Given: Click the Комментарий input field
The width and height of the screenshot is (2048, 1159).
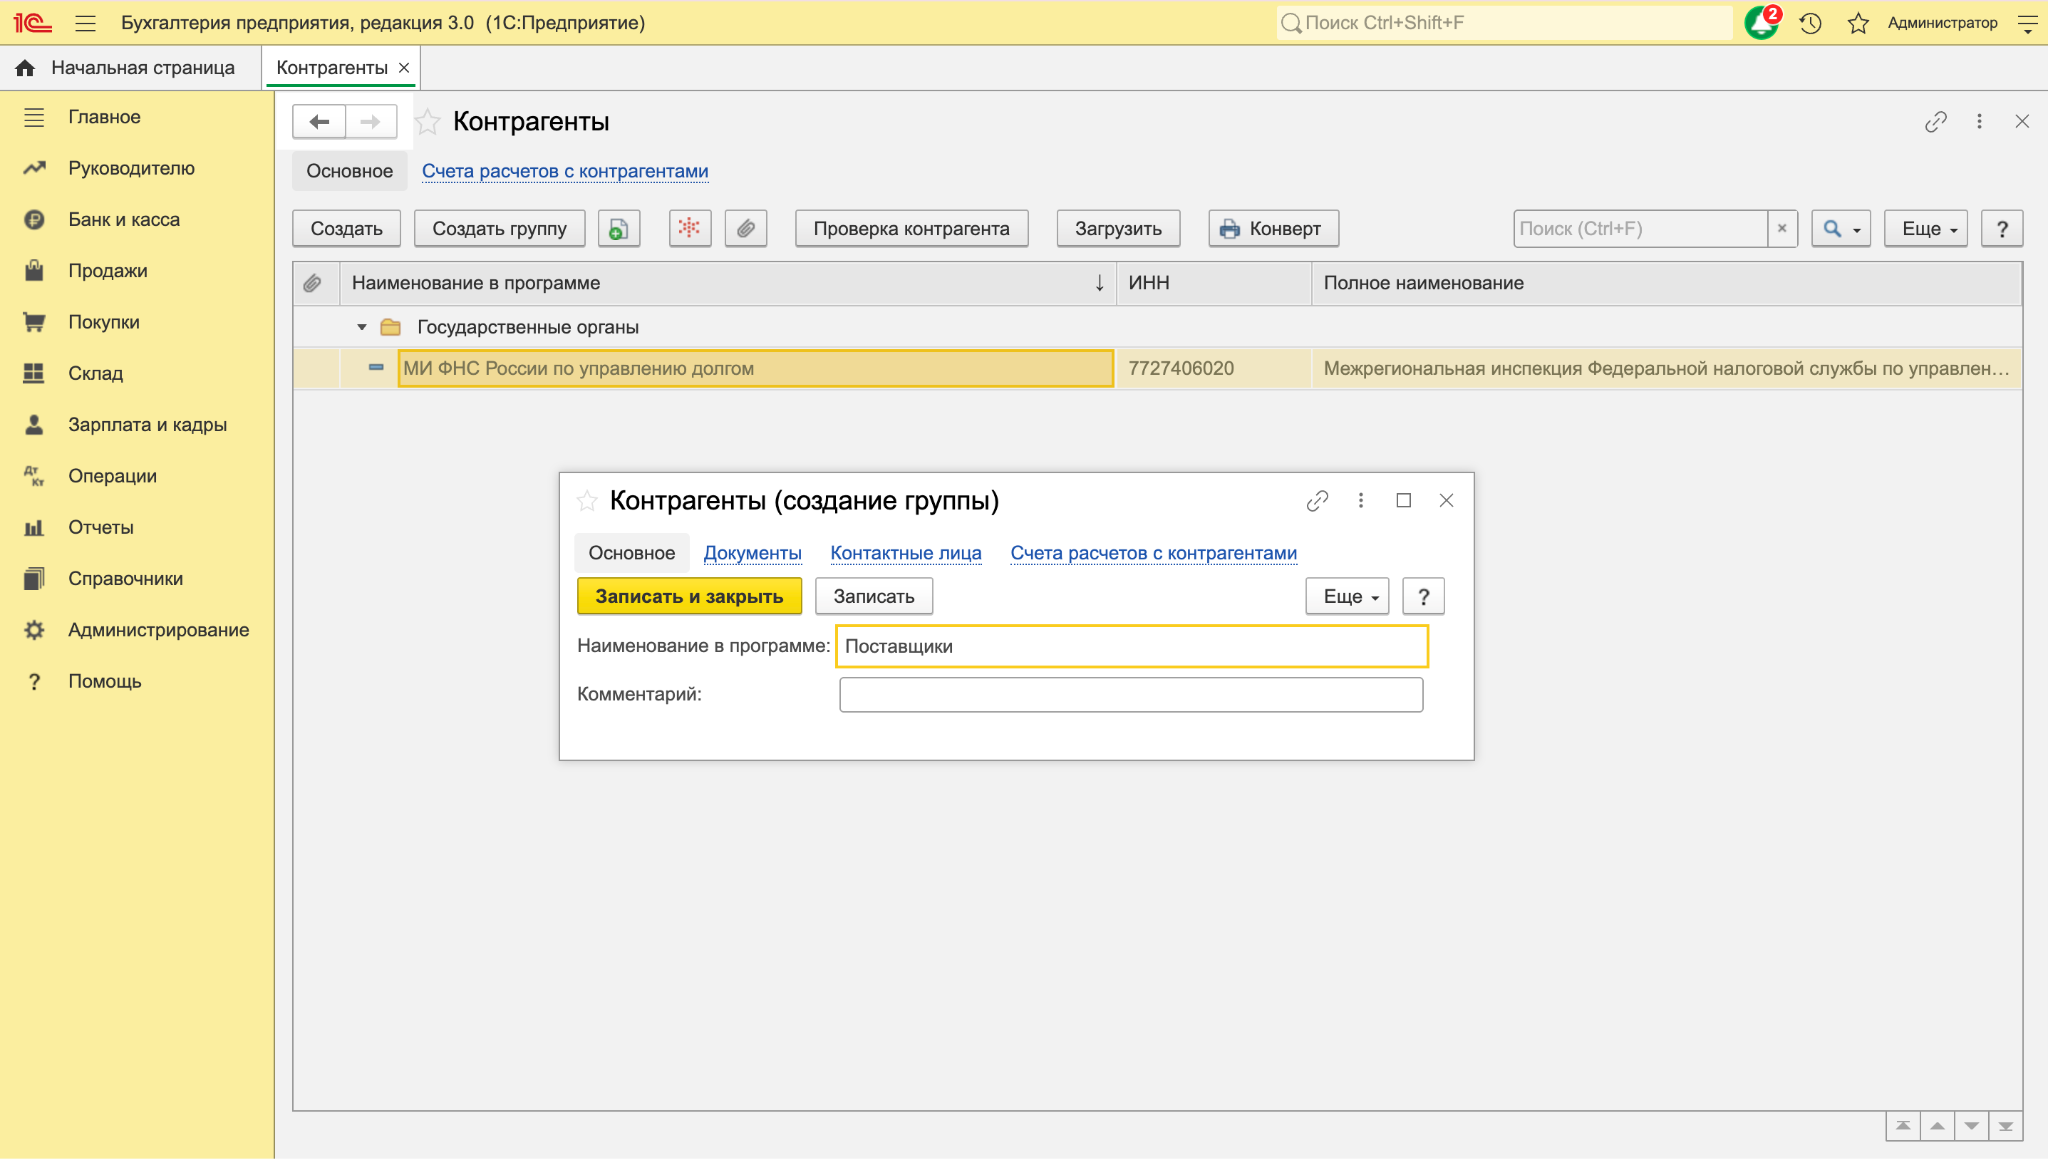Looking at the screenshot, I should 1131,694.
